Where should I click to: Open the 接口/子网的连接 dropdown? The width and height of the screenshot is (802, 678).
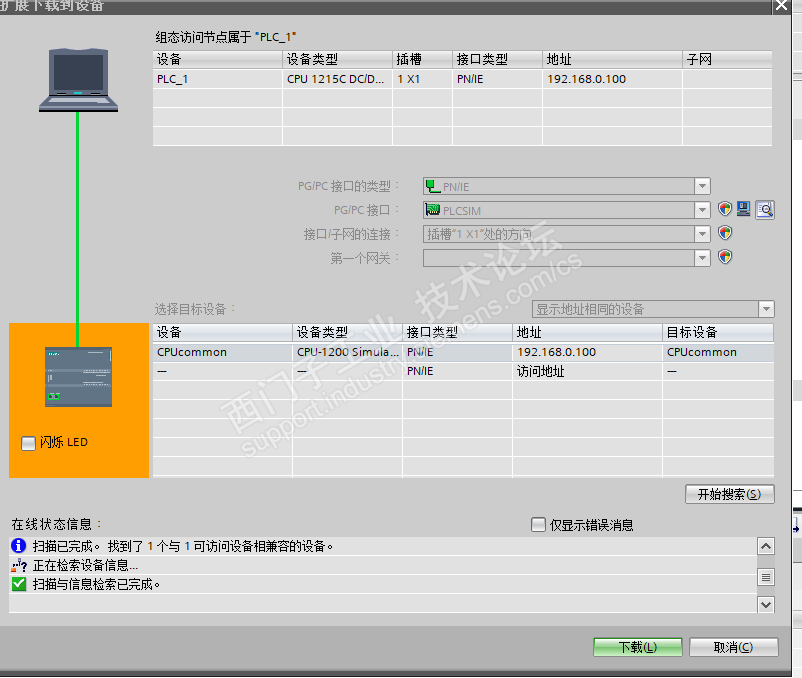(x=702, y=234)
